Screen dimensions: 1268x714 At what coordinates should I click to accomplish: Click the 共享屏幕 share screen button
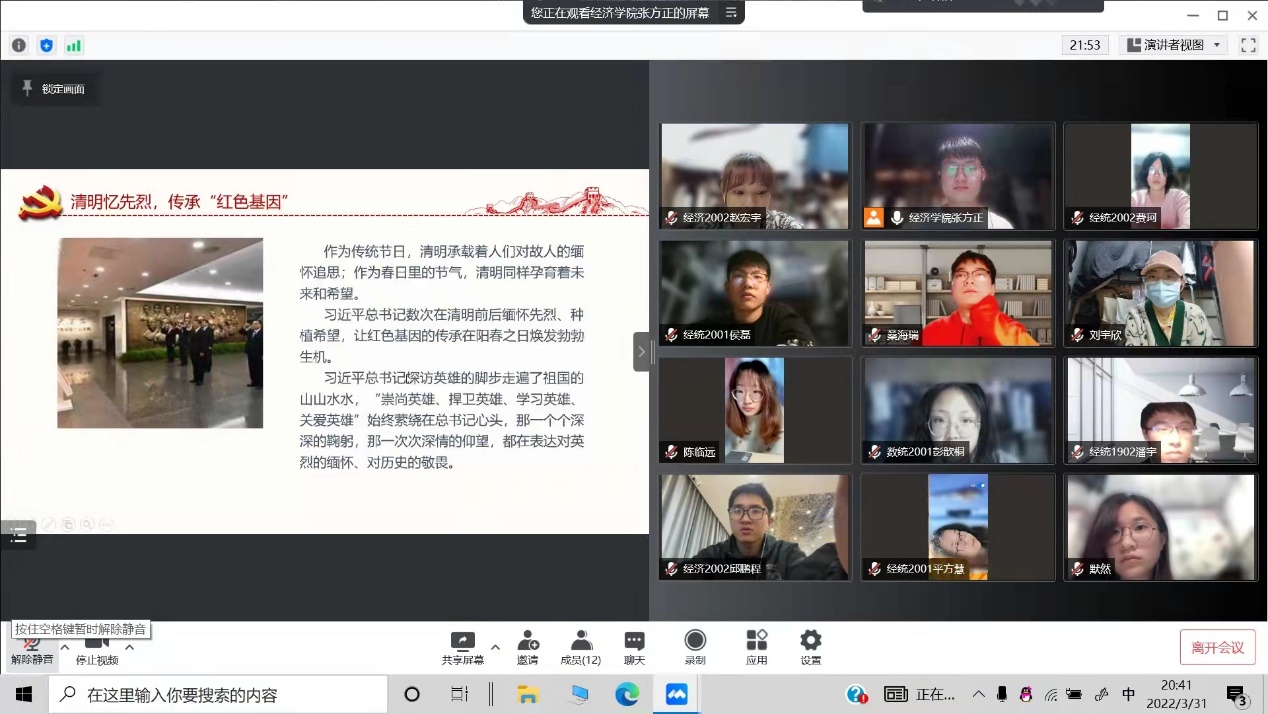(x=463, y=647)
